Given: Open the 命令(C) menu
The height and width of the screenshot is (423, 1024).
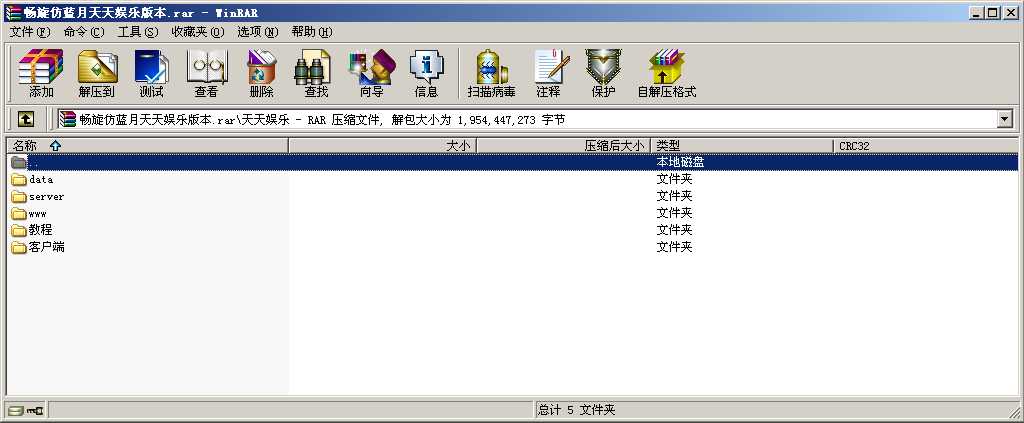Looking at the screenshot, I should point(84,31).
